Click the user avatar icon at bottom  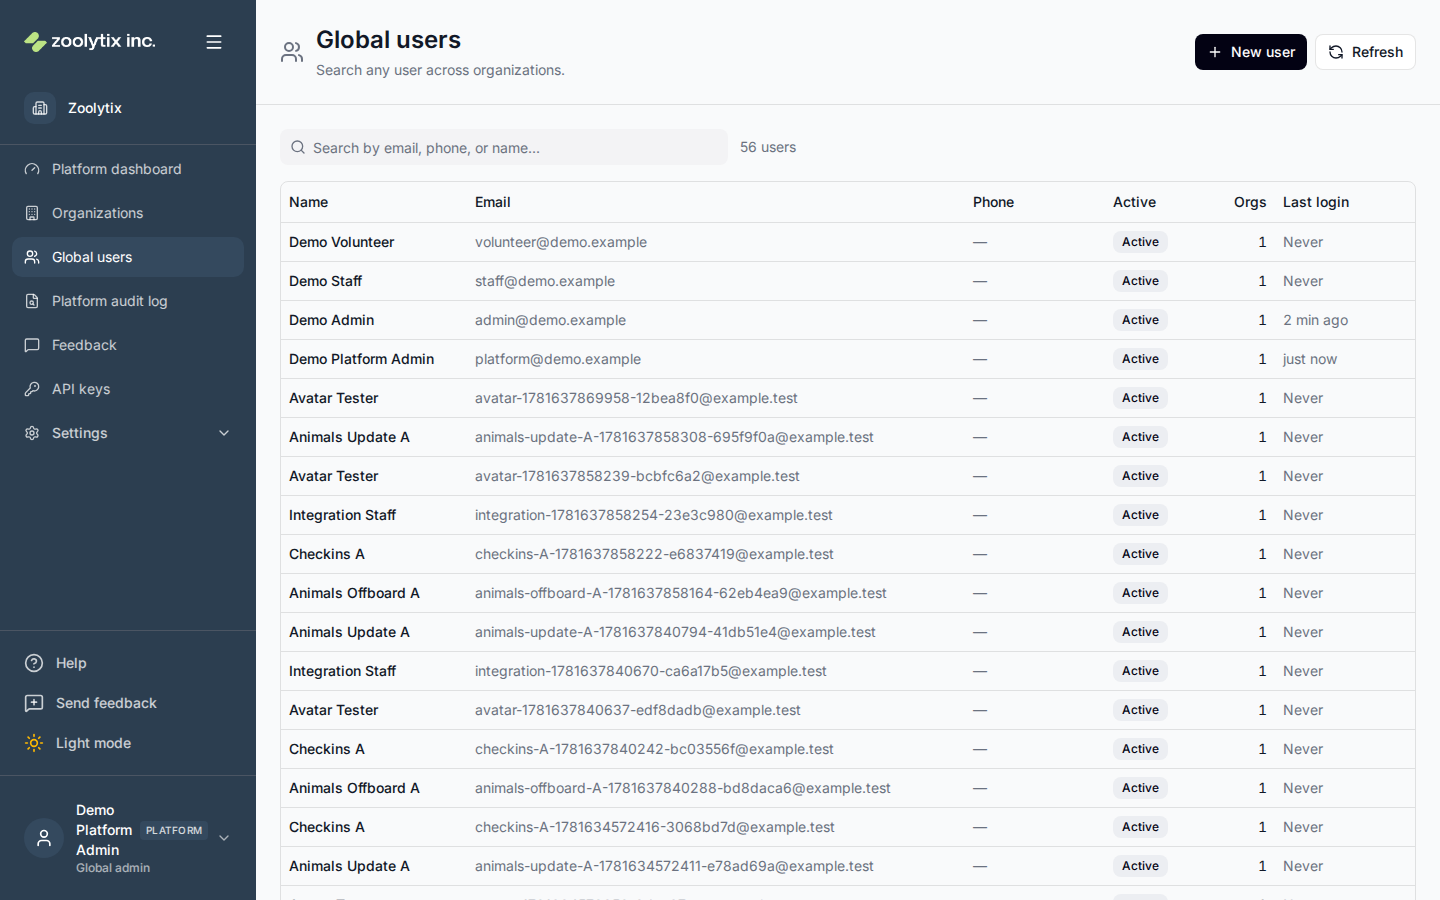point(44,838)
